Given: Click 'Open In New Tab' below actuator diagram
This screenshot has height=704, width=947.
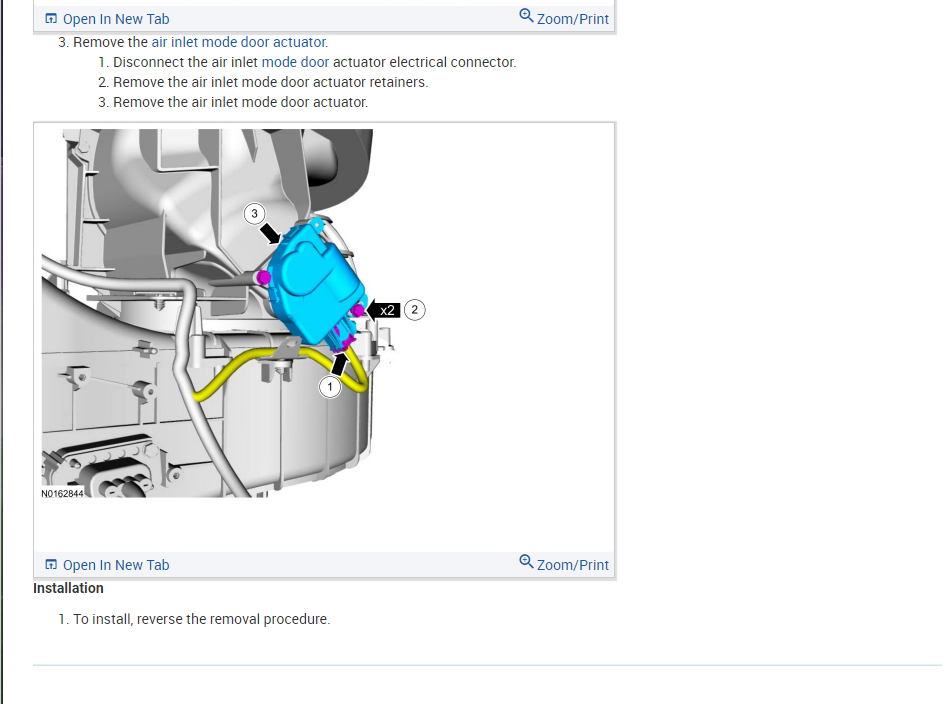Looking at the screenshot, I should click(x=116, y=565).
